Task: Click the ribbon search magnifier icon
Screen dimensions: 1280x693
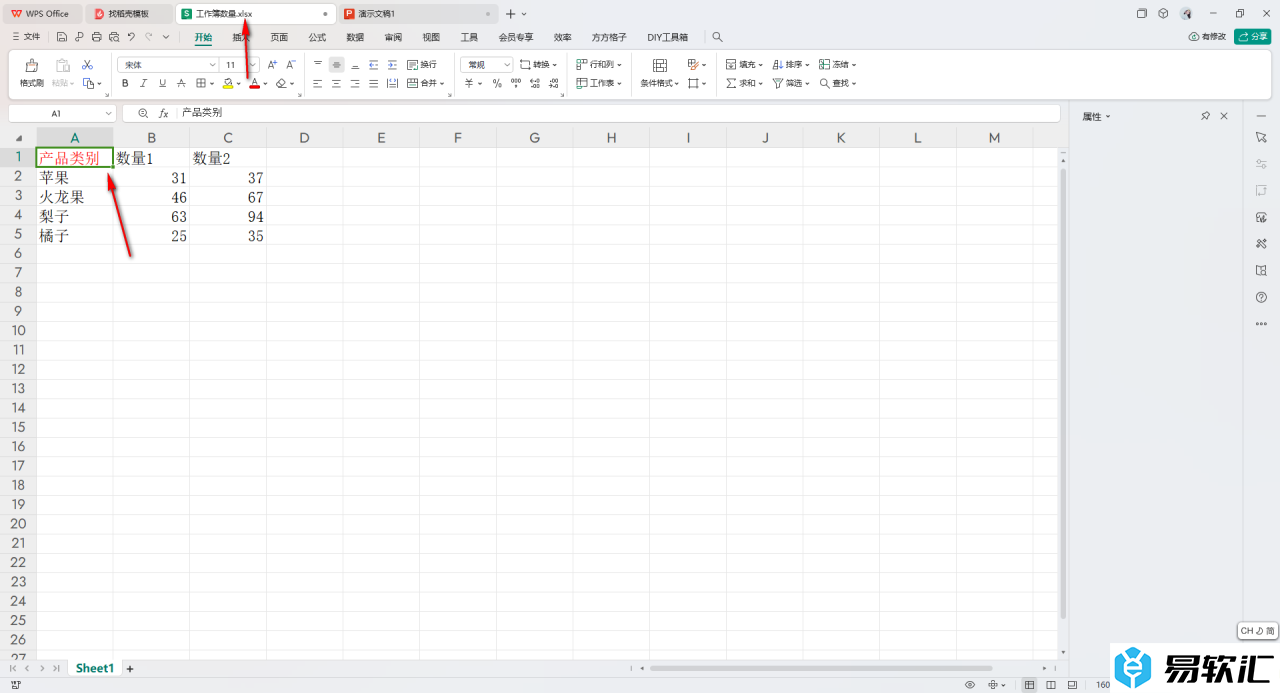Action: [x=717, y=37]
